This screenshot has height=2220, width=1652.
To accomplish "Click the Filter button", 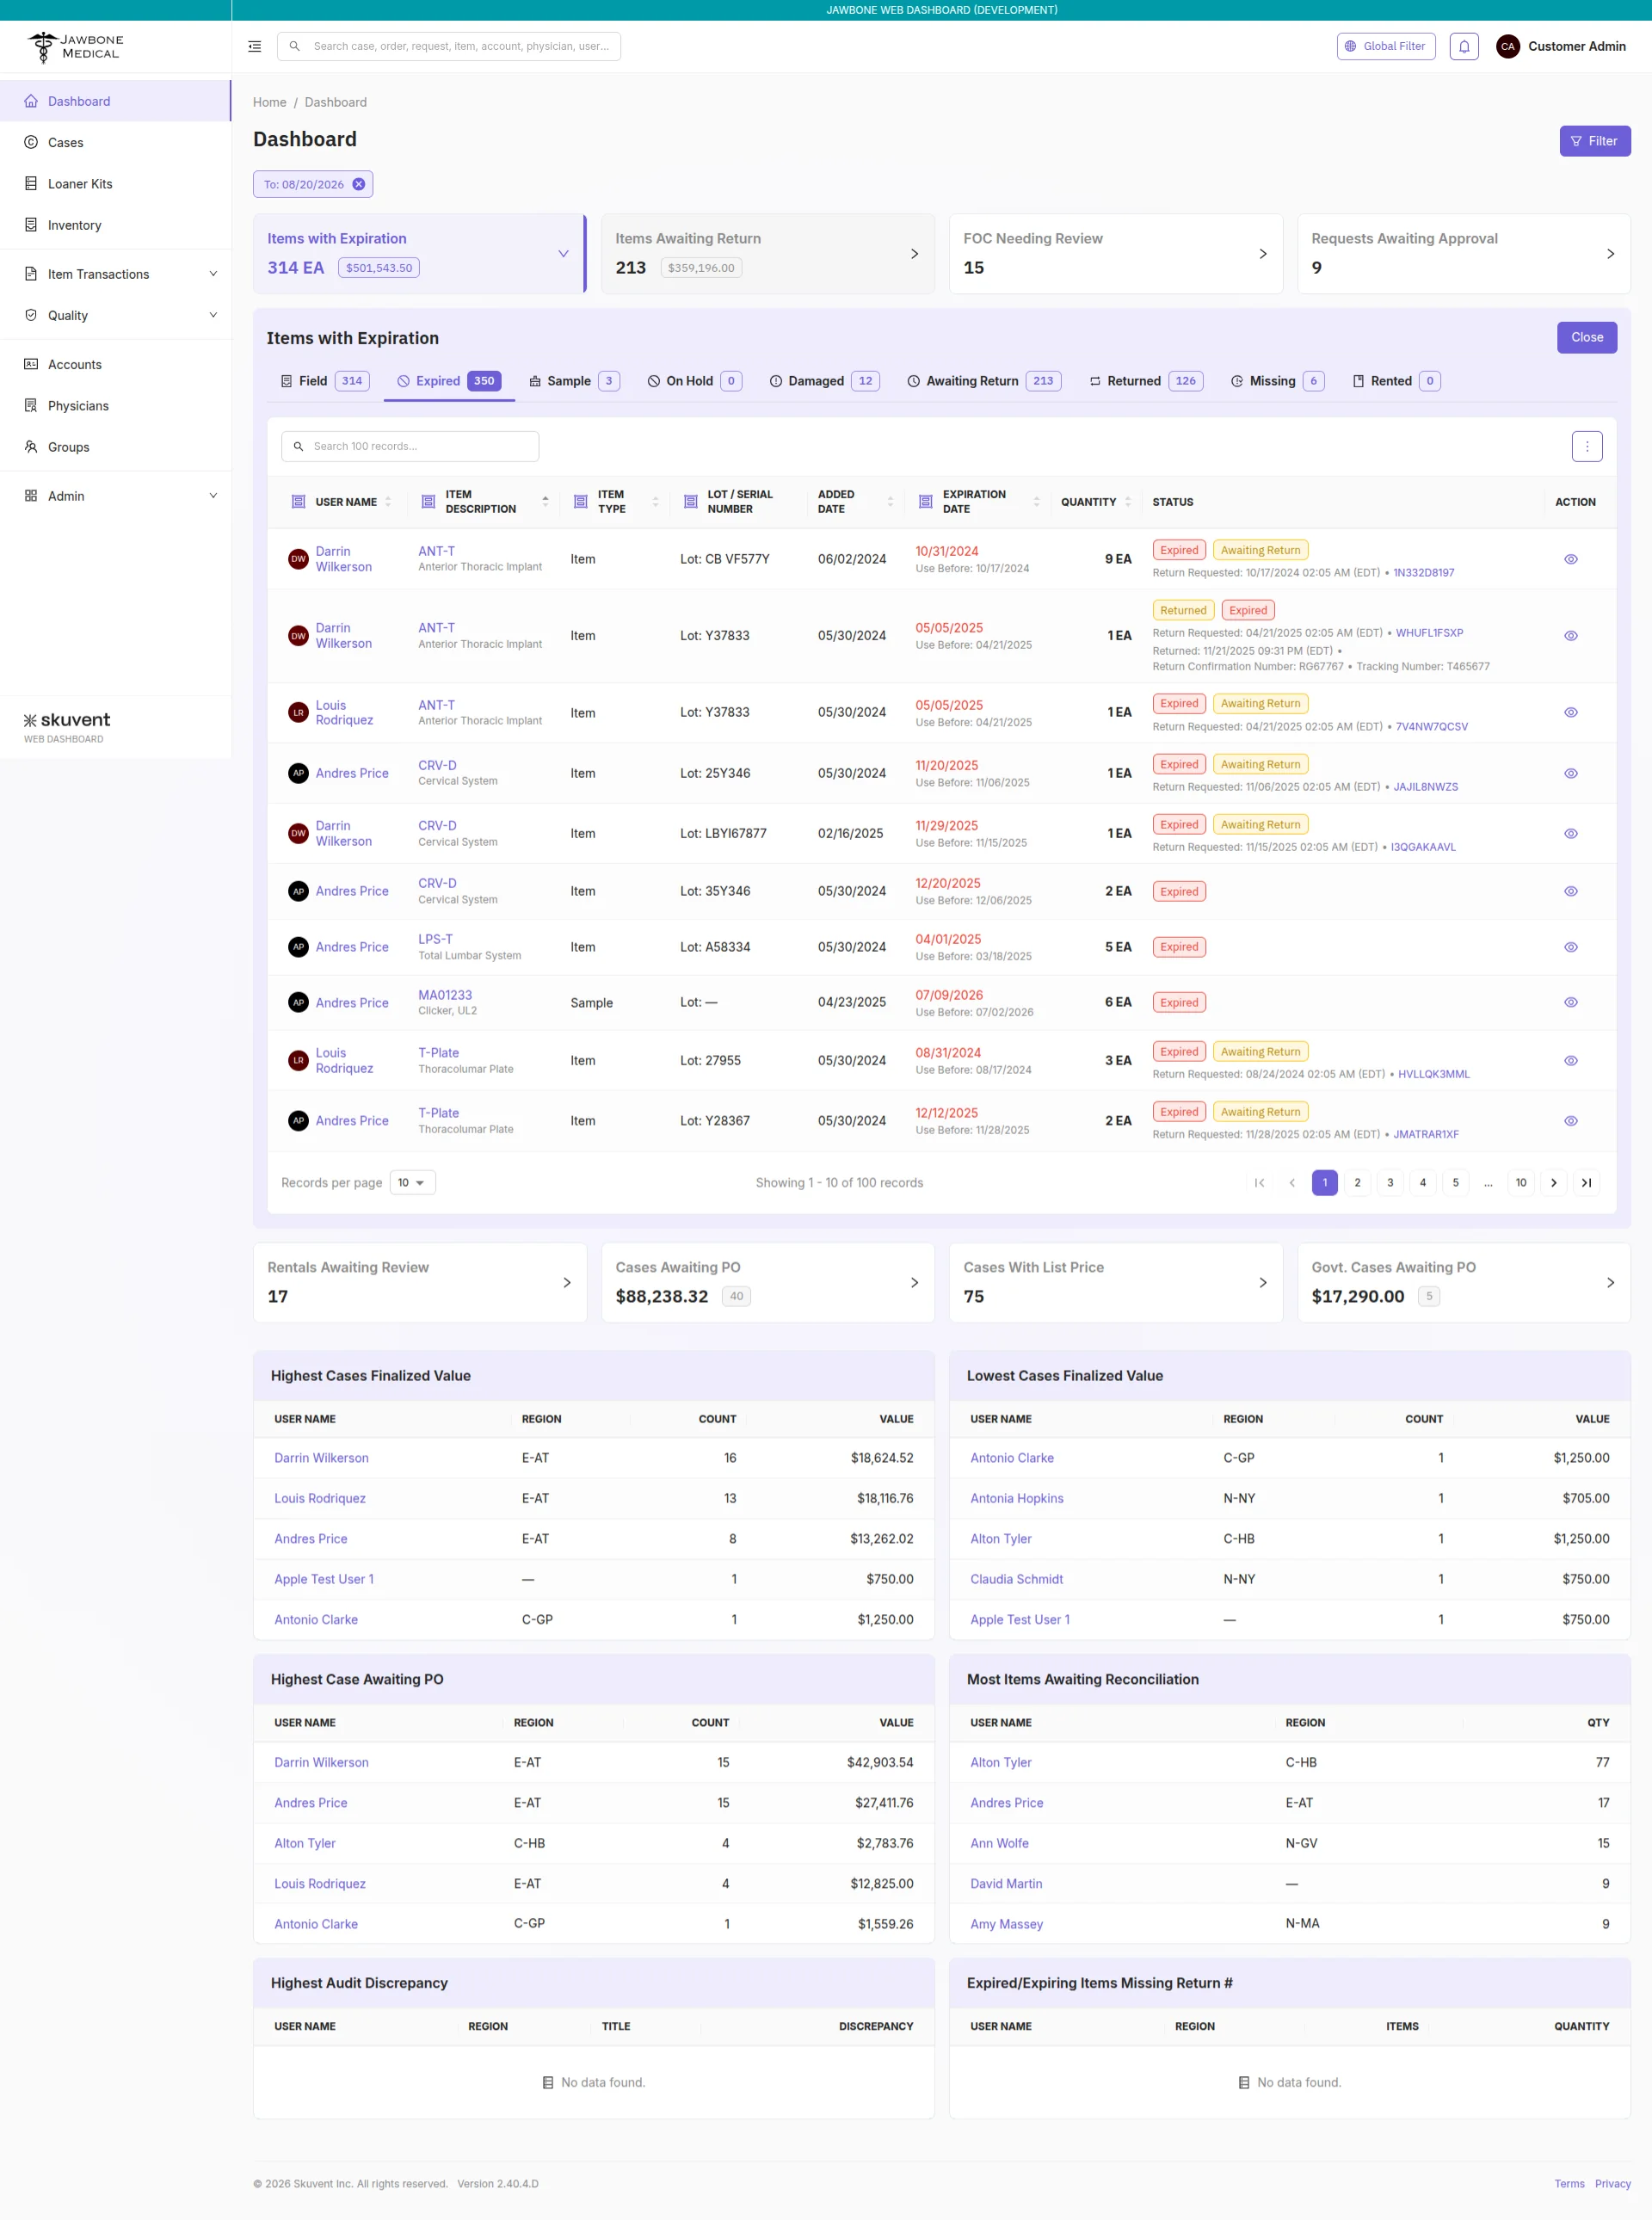I will (1594, 141).
